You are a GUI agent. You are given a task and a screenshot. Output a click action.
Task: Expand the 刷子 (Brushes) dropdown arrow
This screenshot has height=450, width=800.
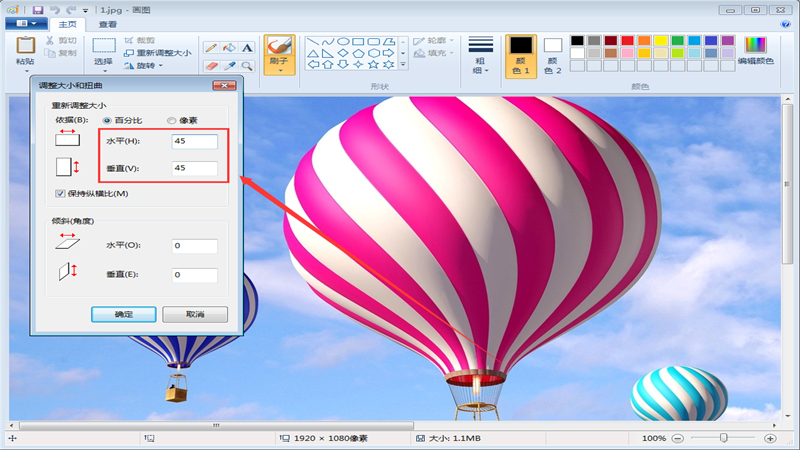[x=279, y=72]
